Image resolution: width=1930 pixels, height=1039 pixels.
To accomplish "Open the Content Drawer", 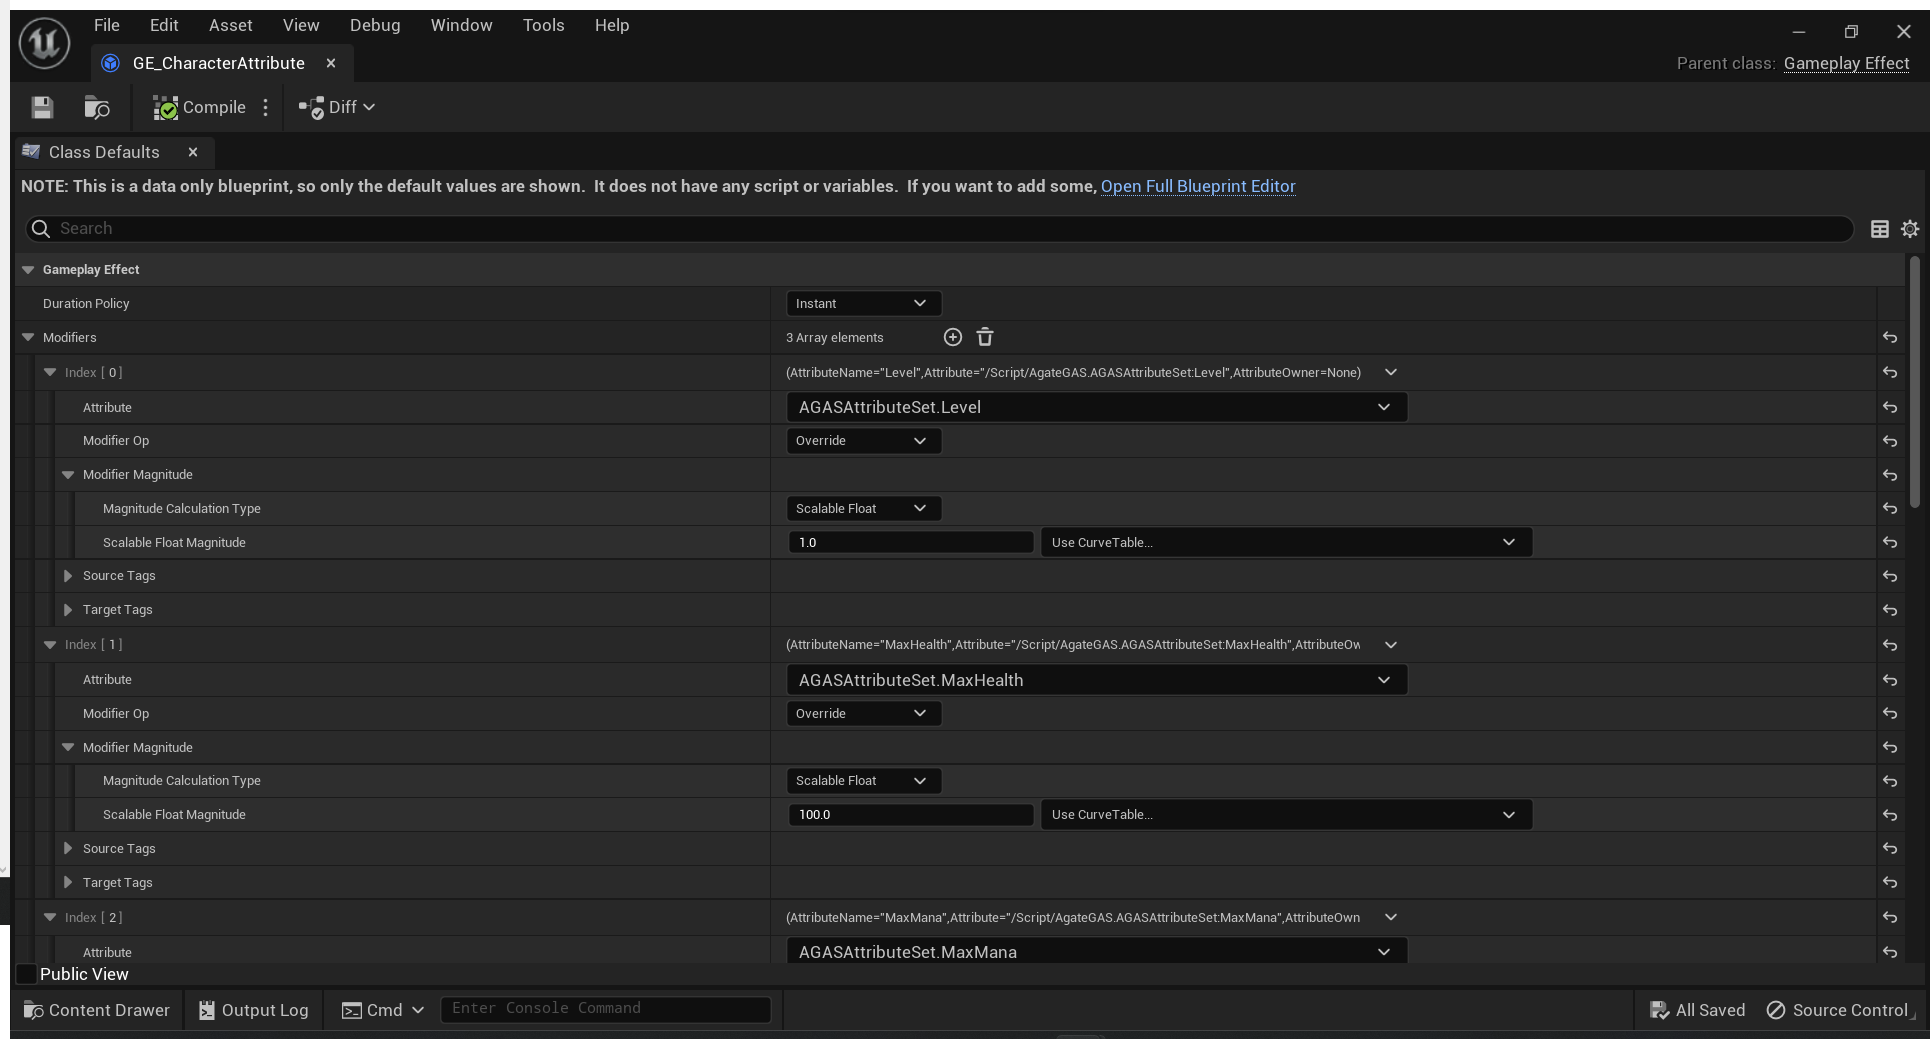I will (x=97, y=1010).
